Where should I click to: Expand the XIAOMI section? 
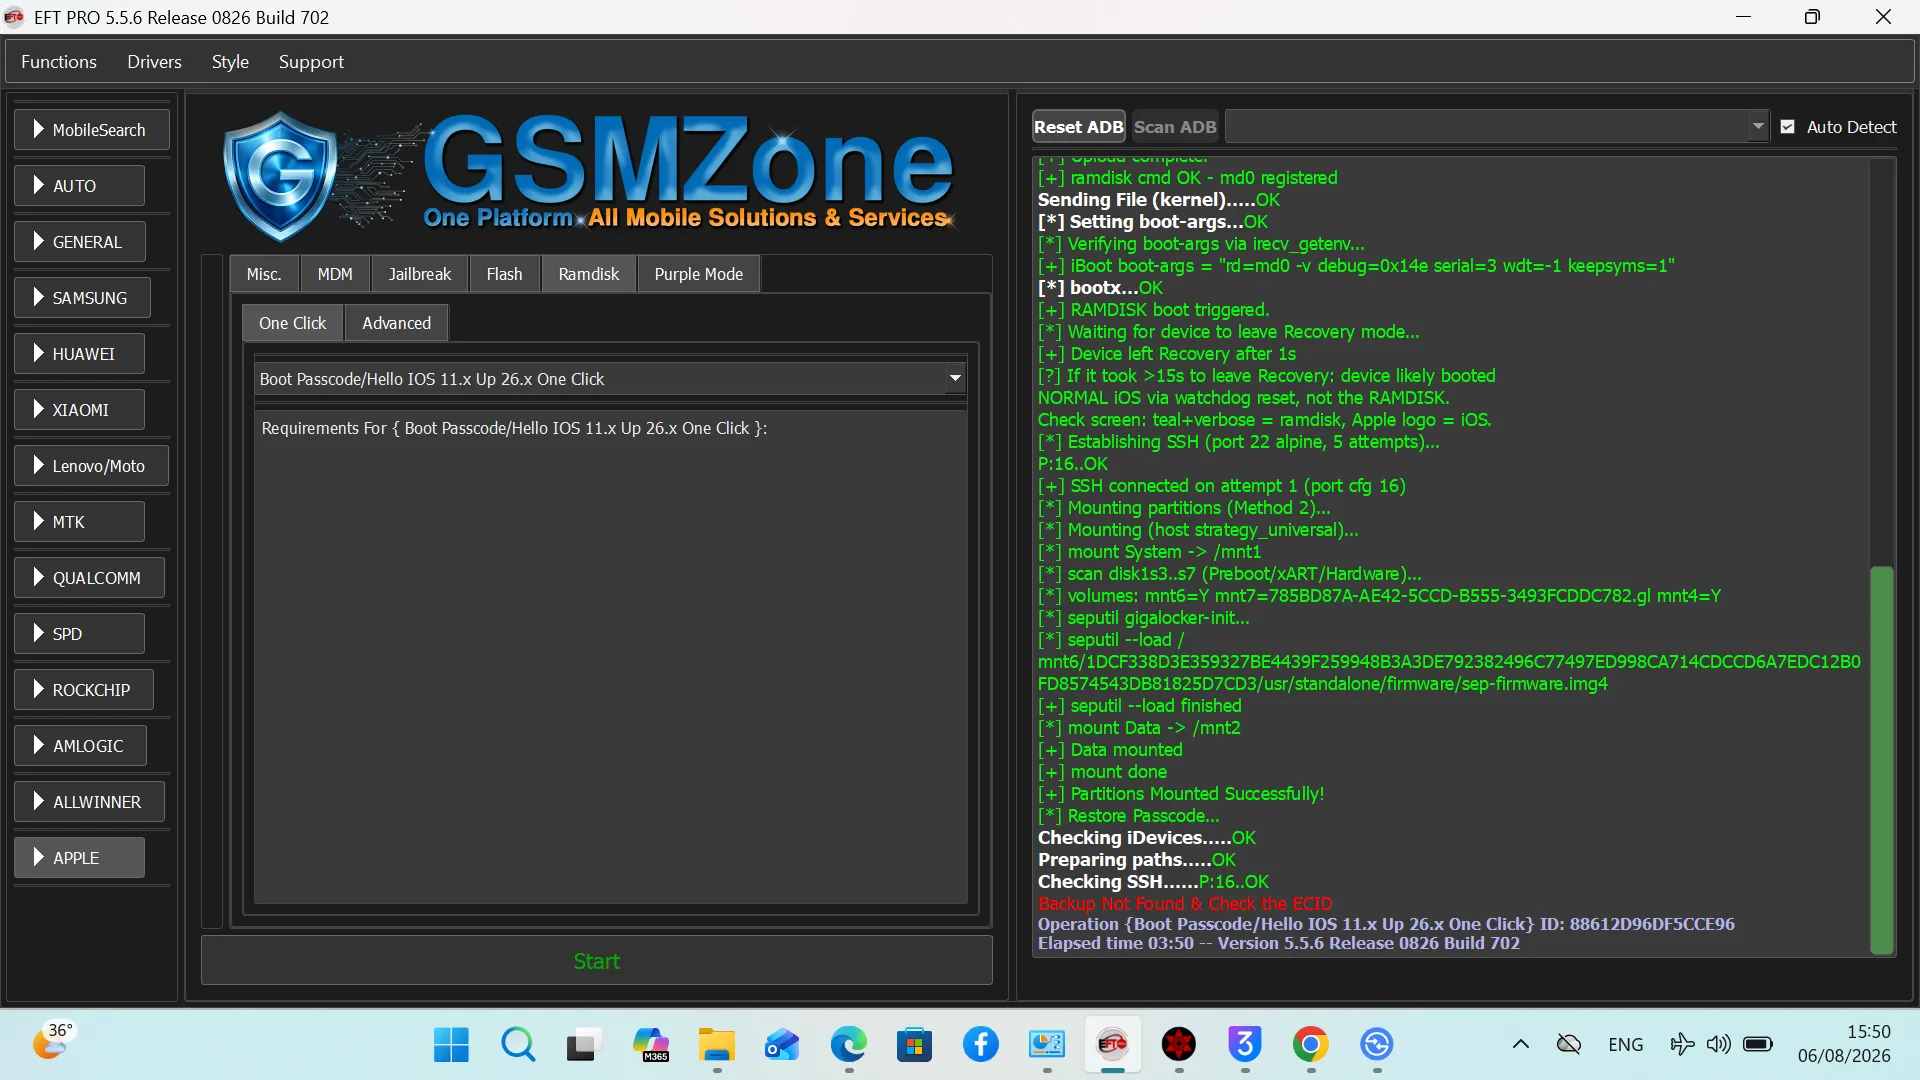pos(79,410)
